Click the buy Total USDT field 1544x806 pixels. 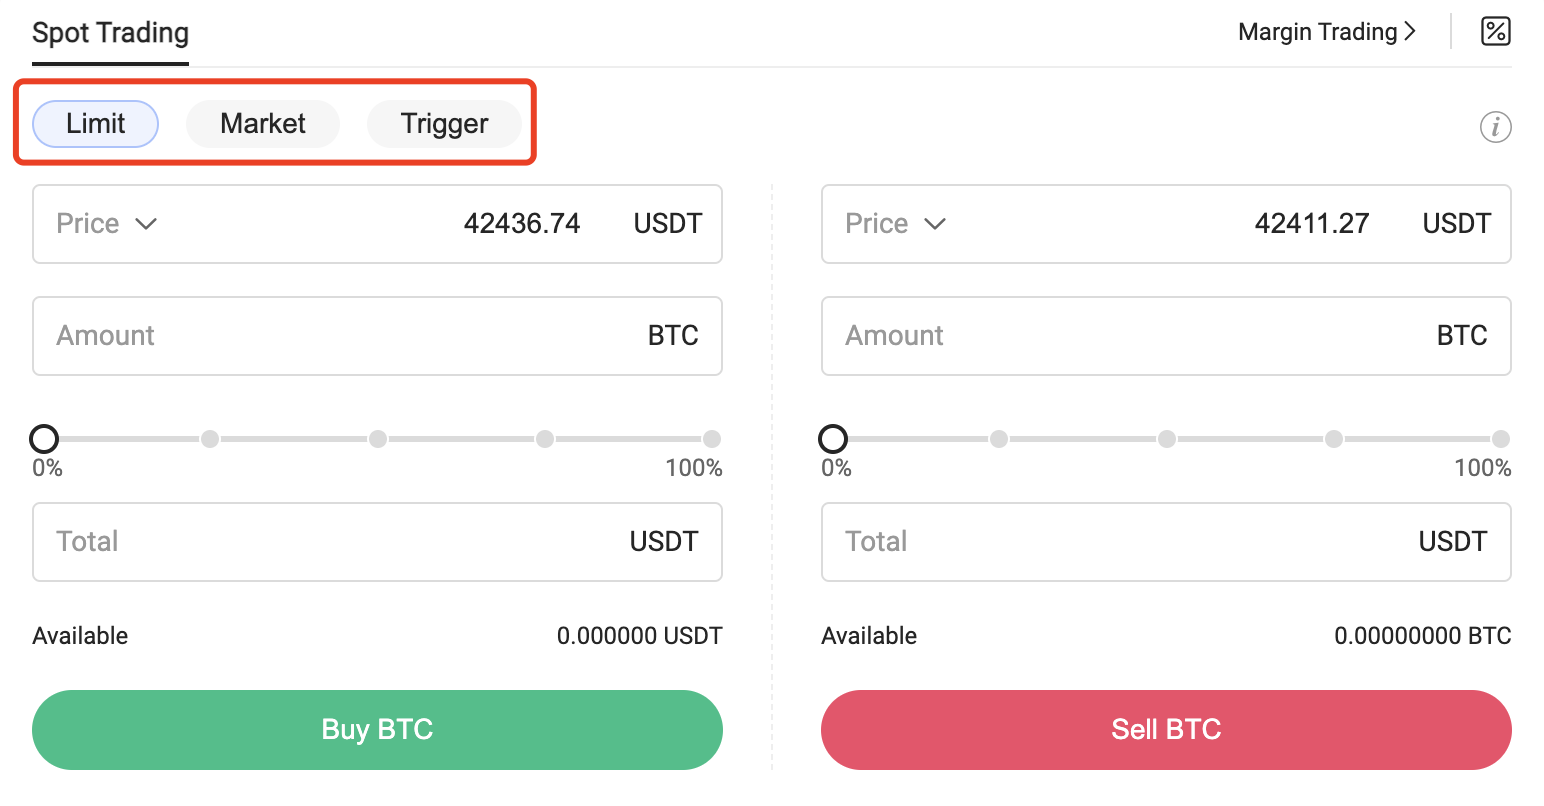click(377, 542)
